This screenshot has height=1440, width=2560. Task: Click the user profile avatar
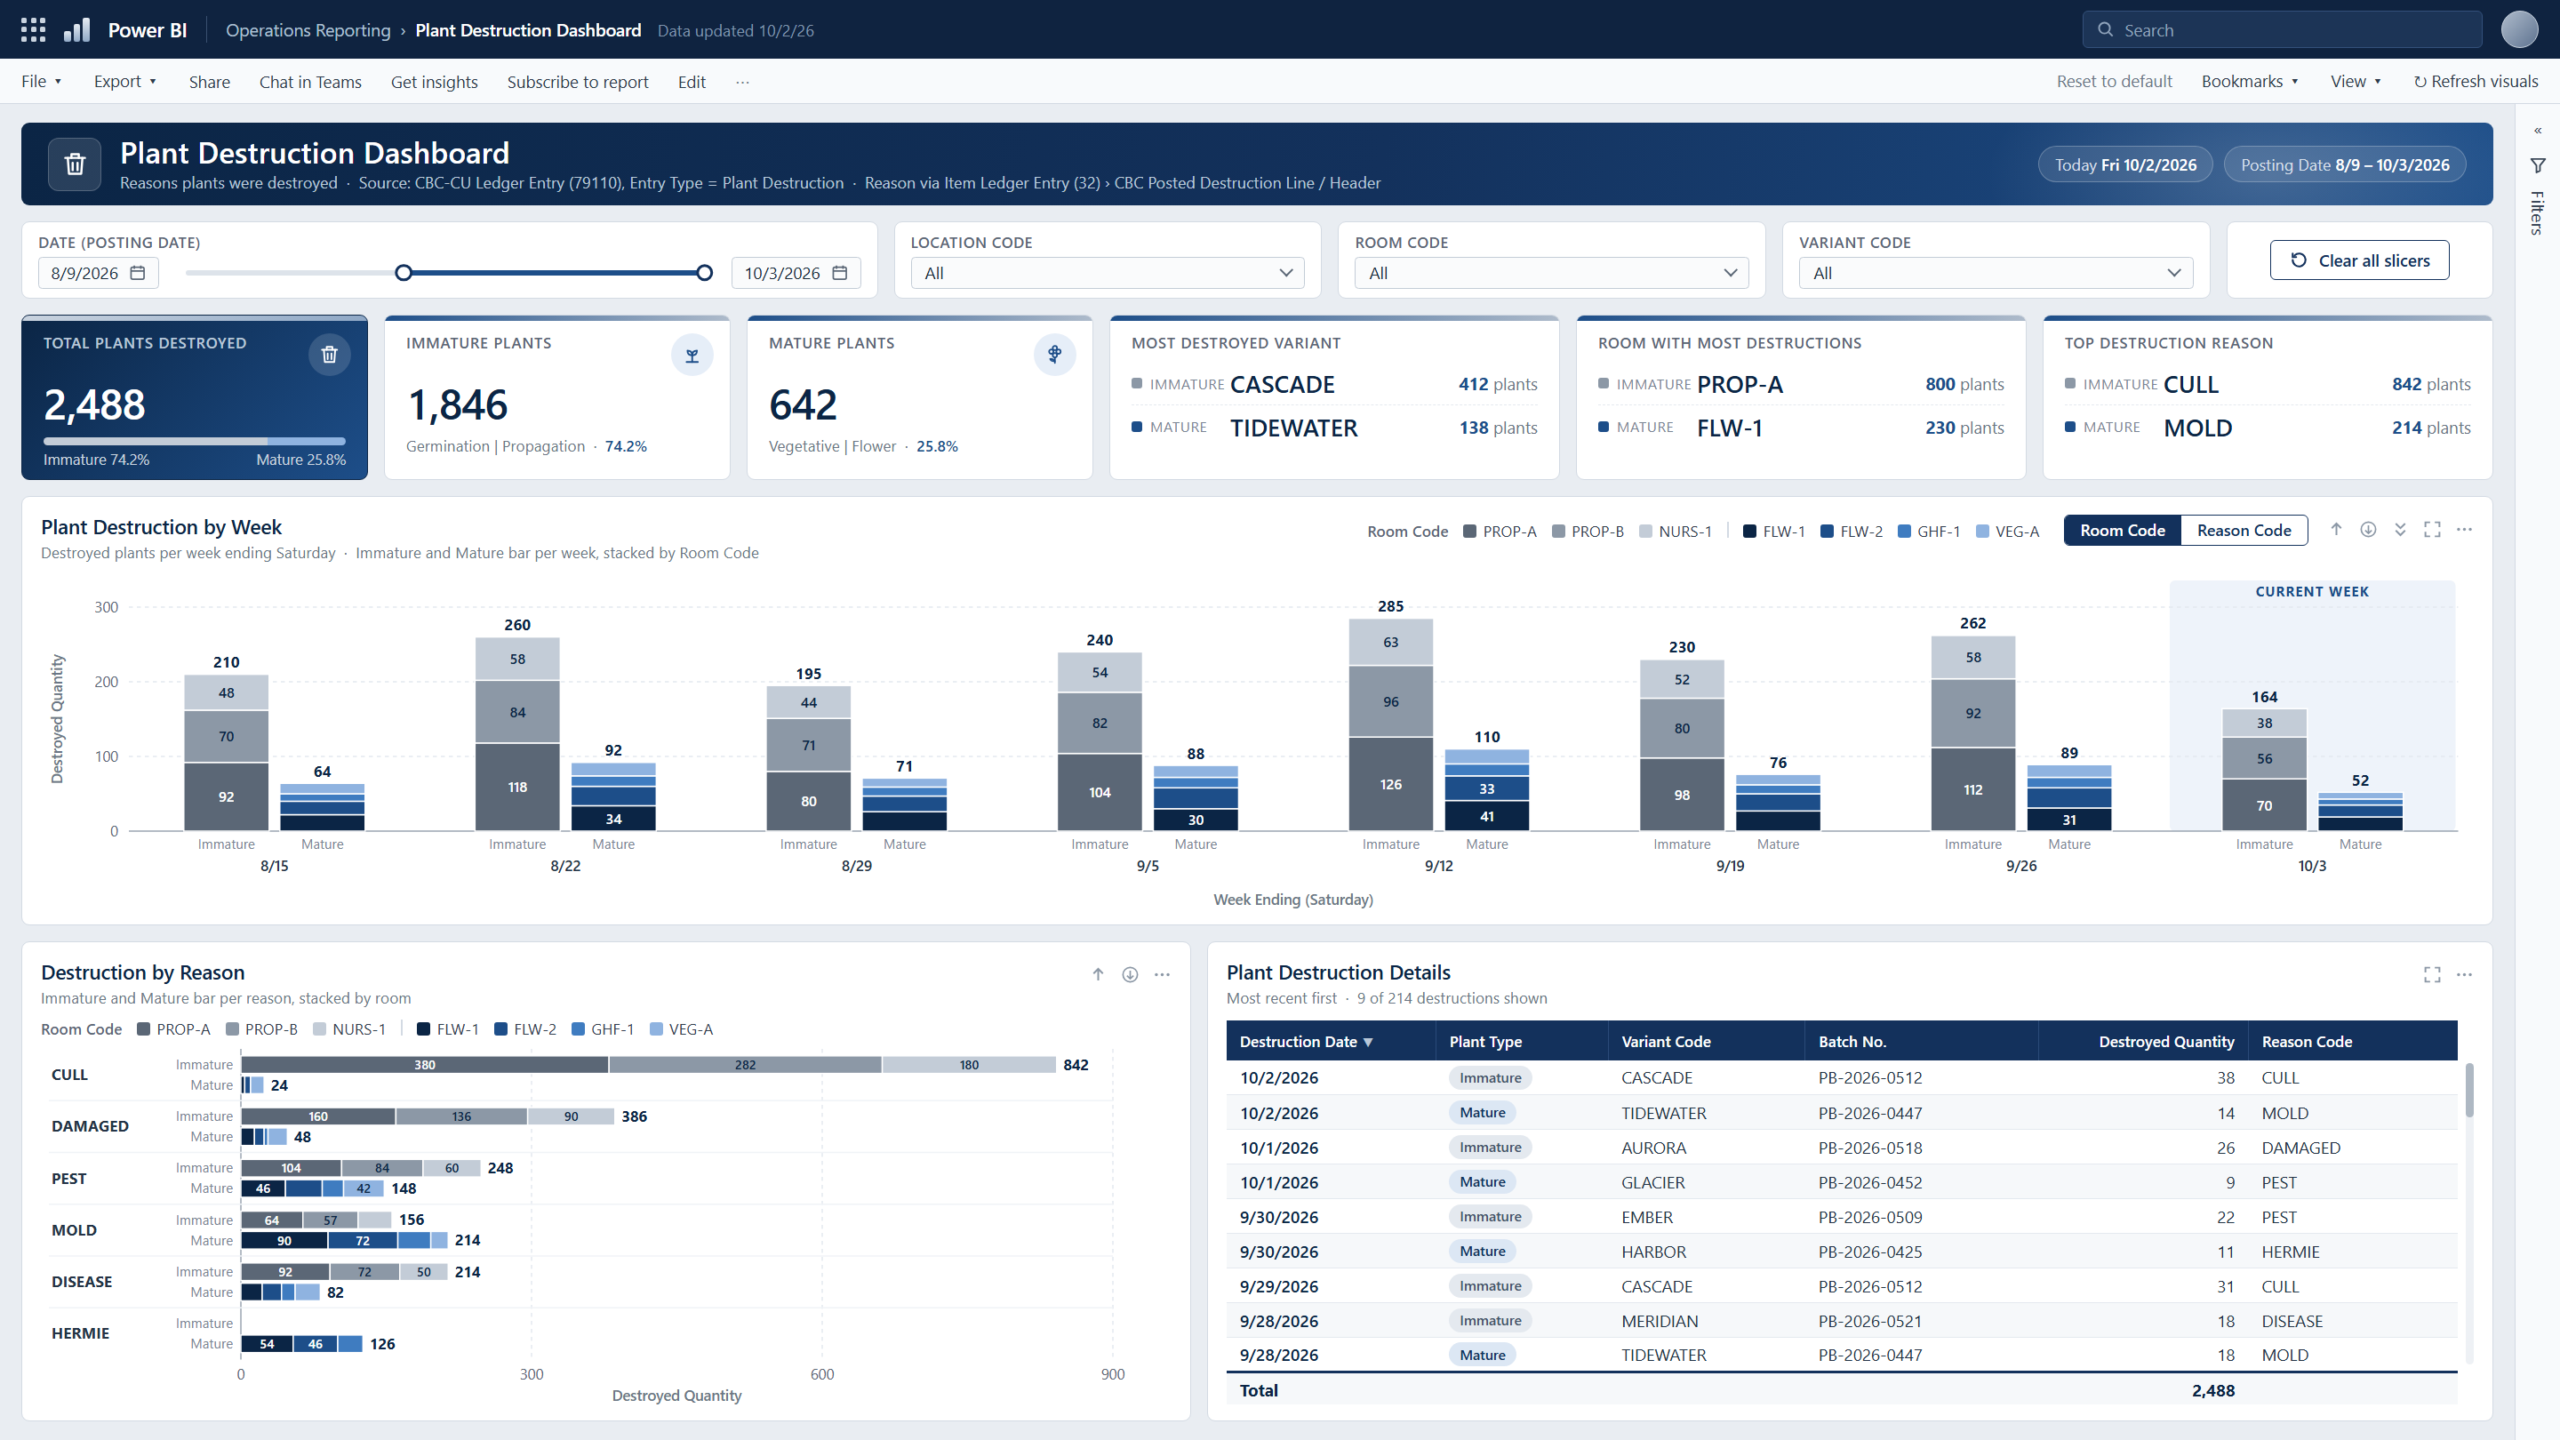pos(2519,30)
